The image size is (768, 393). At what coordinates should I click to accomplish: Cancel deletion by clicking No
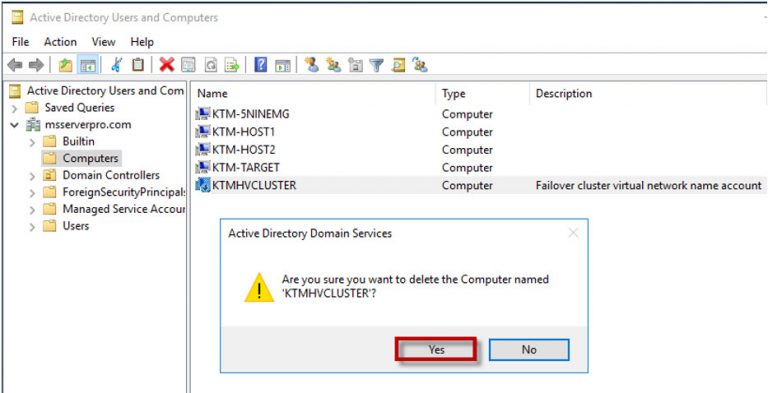pyautogui.click(x=529, y=349)
